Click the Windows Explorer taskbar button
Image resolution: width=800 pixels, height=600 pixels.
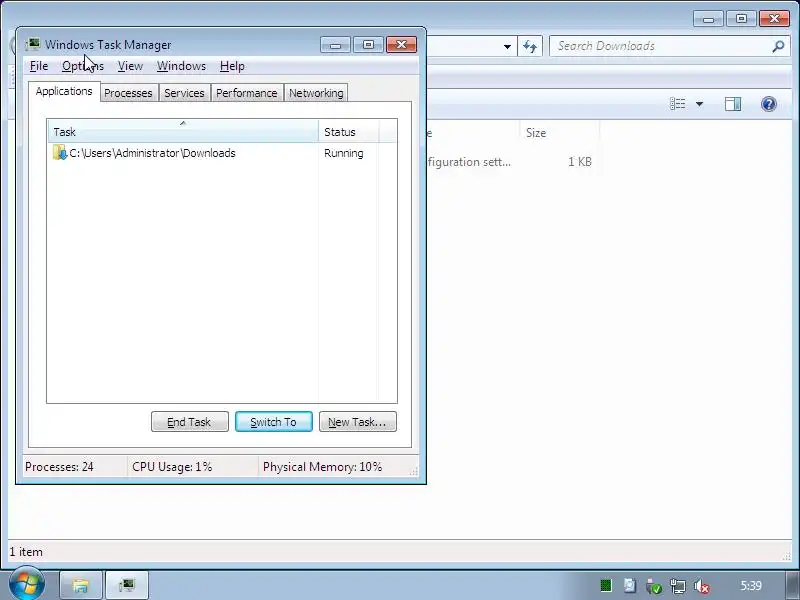[x=81, y=585]
